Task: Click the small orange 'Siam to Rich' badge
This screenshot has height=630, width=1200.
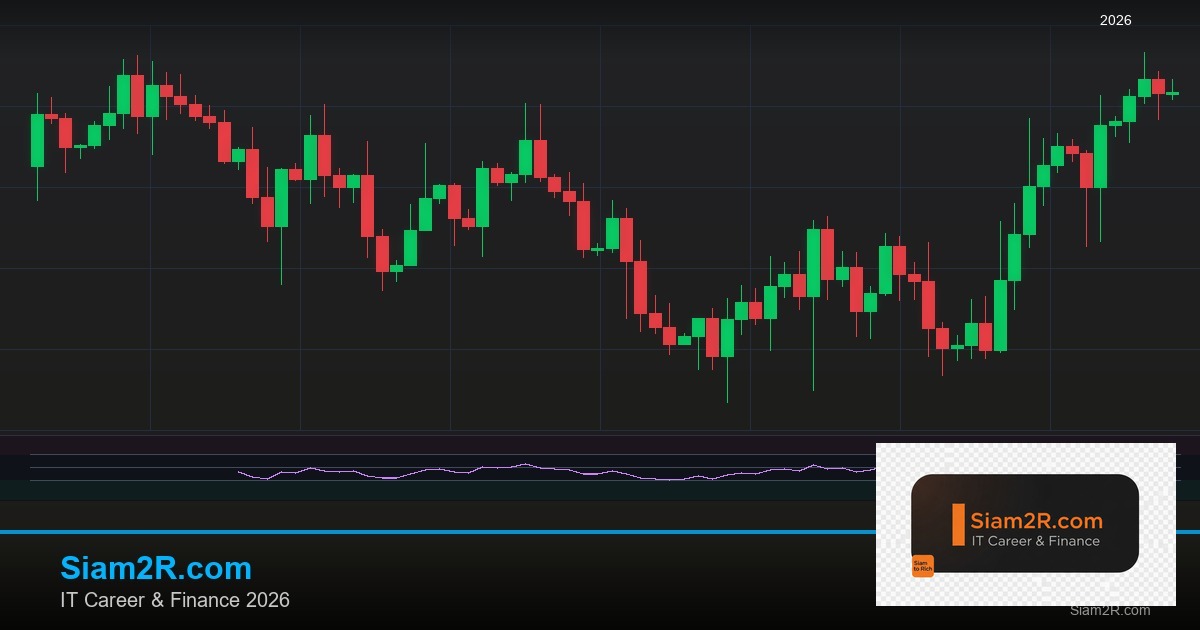Action: tap(922, 566)
